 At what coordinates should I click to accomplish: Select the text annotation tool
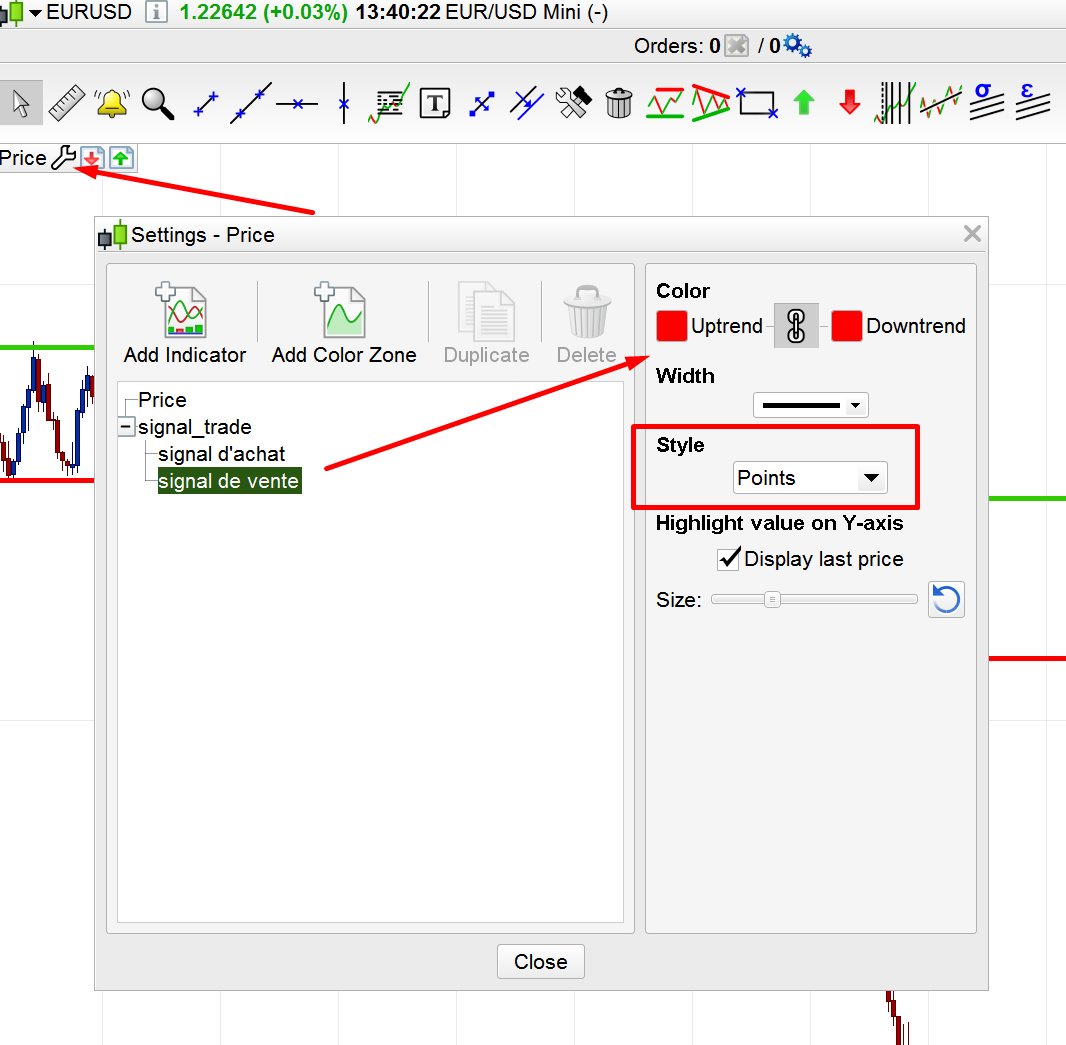pos(435,103)
